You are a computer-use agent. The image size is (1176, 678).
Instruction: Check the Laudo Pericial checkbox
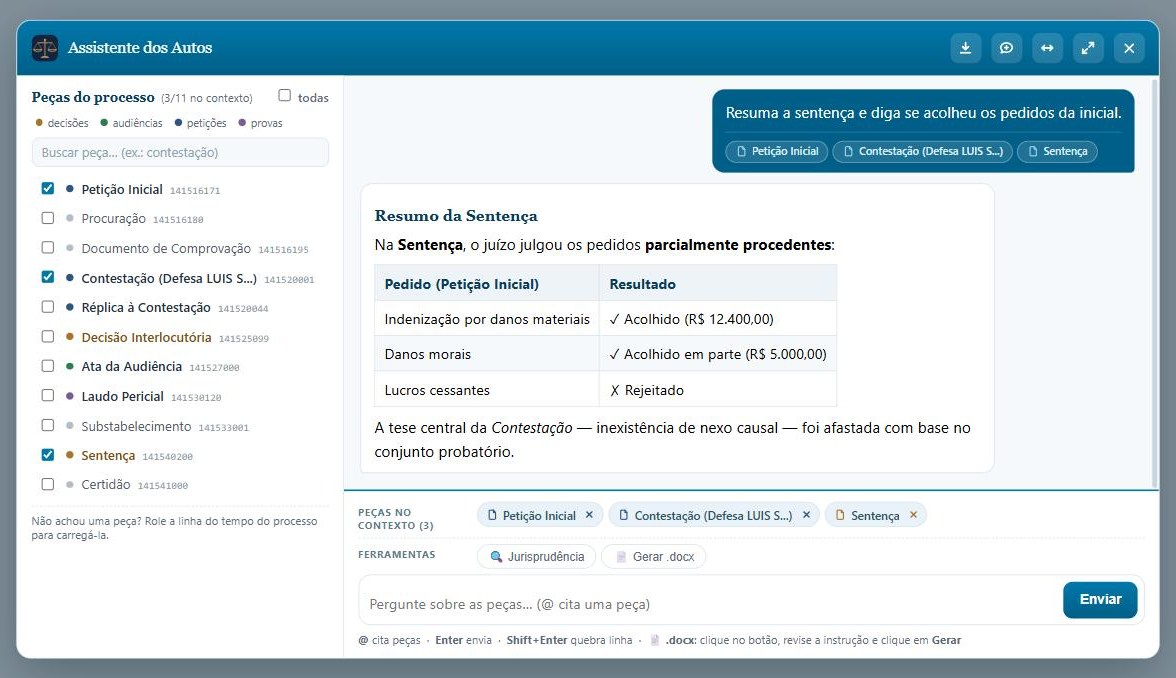coord(48,395)
